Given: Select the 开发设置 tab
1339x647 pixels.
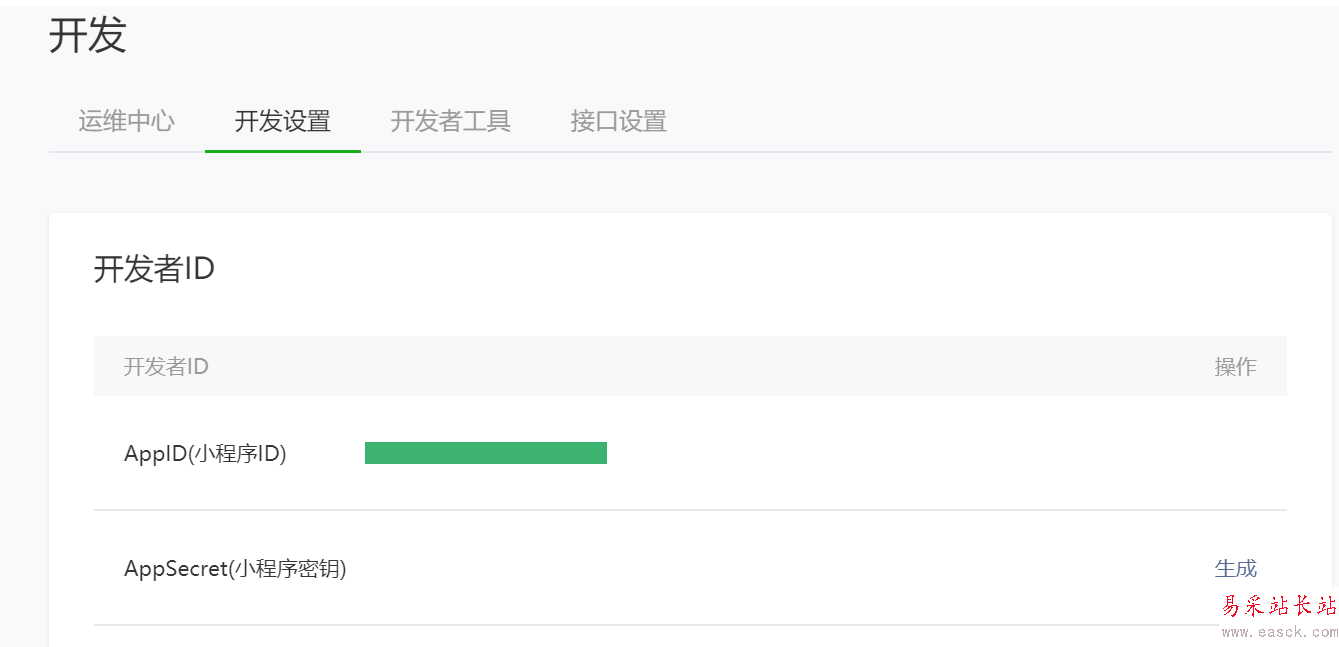Looking at the screenshot, I should 282,122.
